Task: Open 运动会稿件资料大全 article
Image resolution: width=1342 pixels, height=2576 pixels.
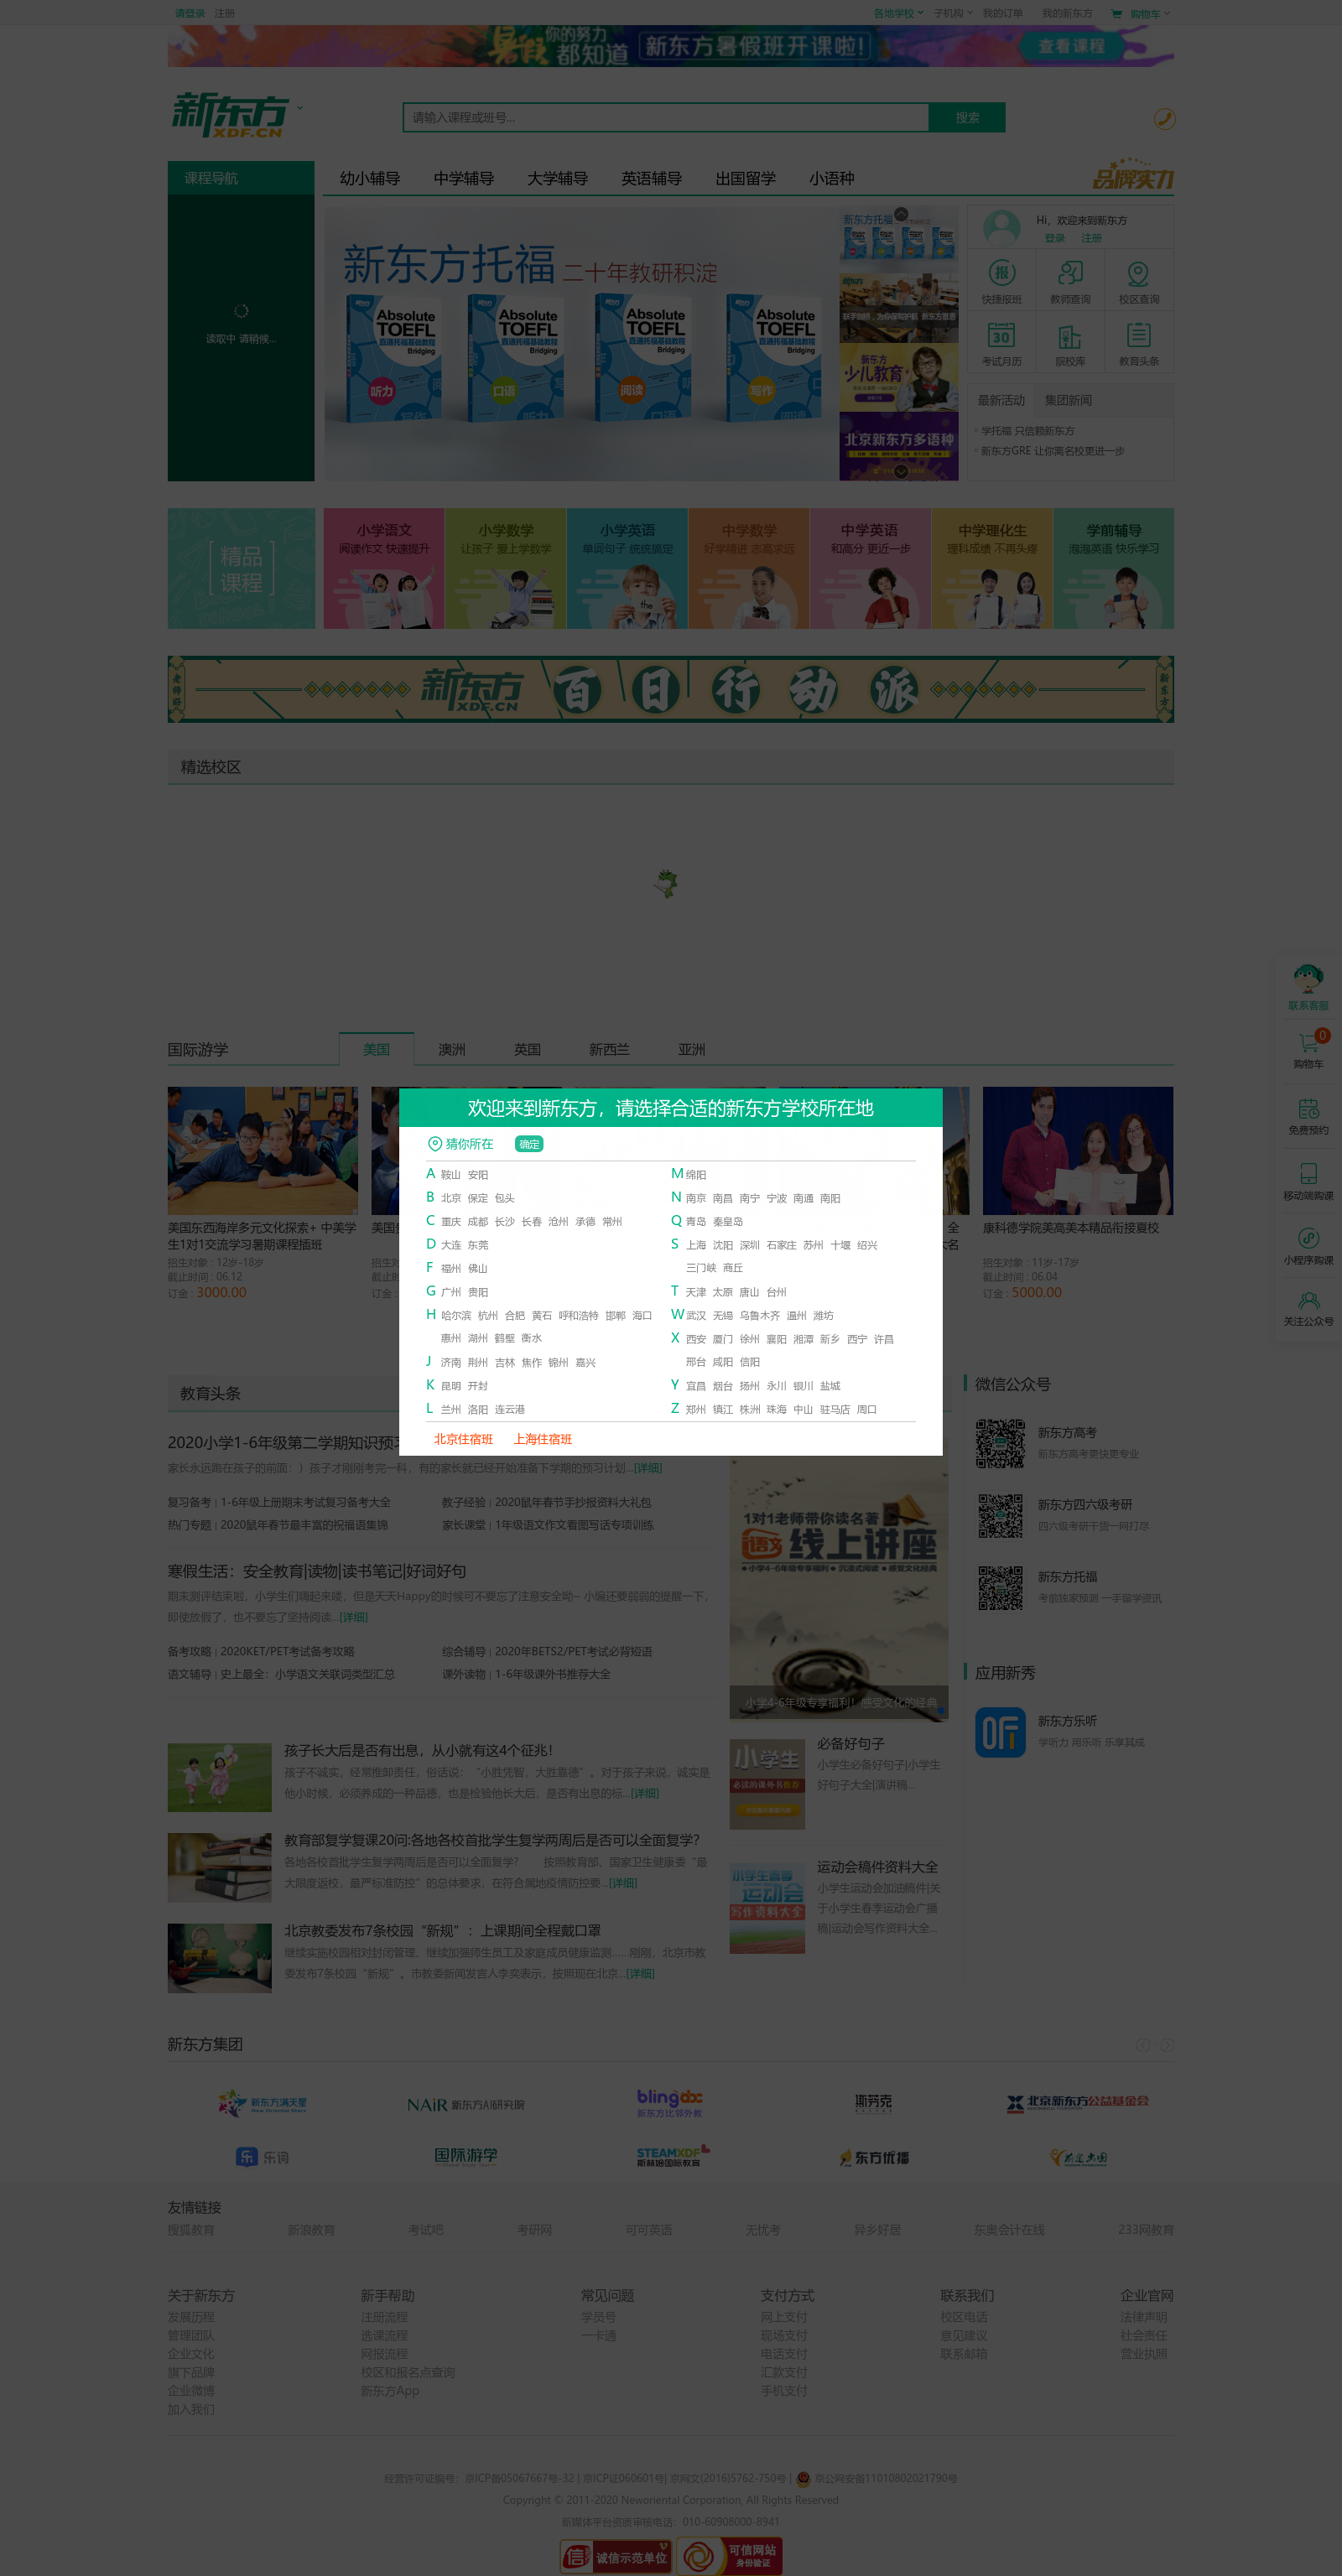Action: coord(877,1866)
